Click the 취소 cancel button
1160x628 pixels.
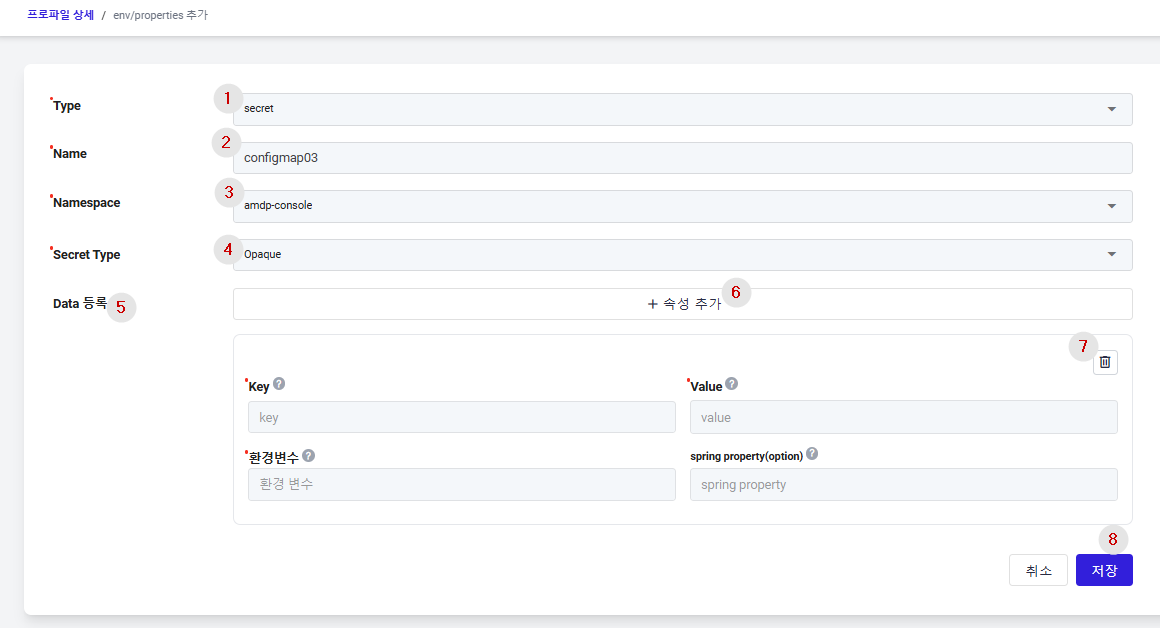tap(1038, 570)
